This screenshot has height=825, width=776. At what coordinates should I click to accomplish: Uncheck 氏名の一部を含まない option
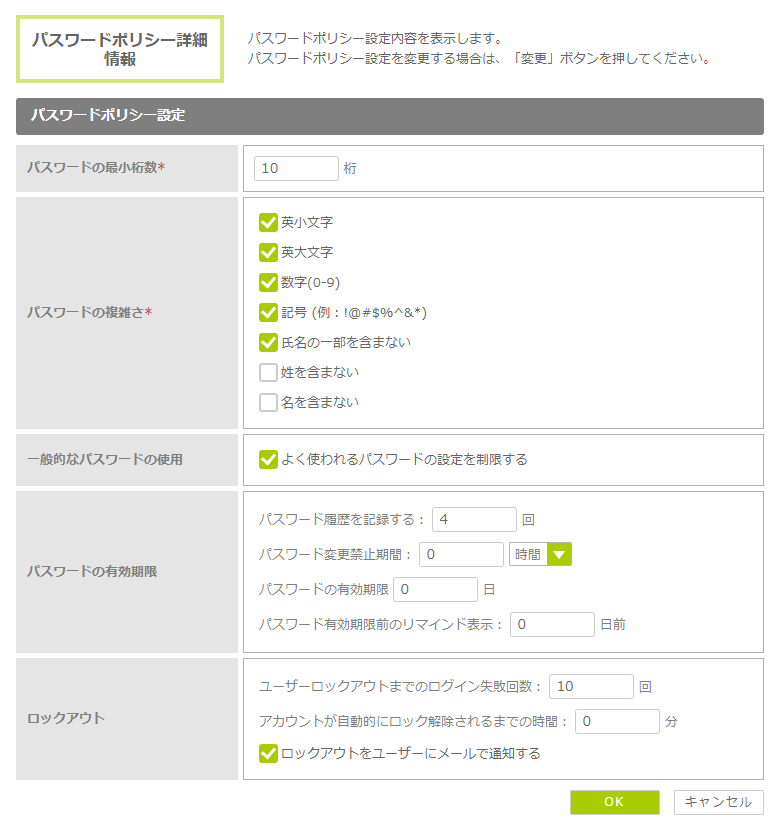(268, 342)
